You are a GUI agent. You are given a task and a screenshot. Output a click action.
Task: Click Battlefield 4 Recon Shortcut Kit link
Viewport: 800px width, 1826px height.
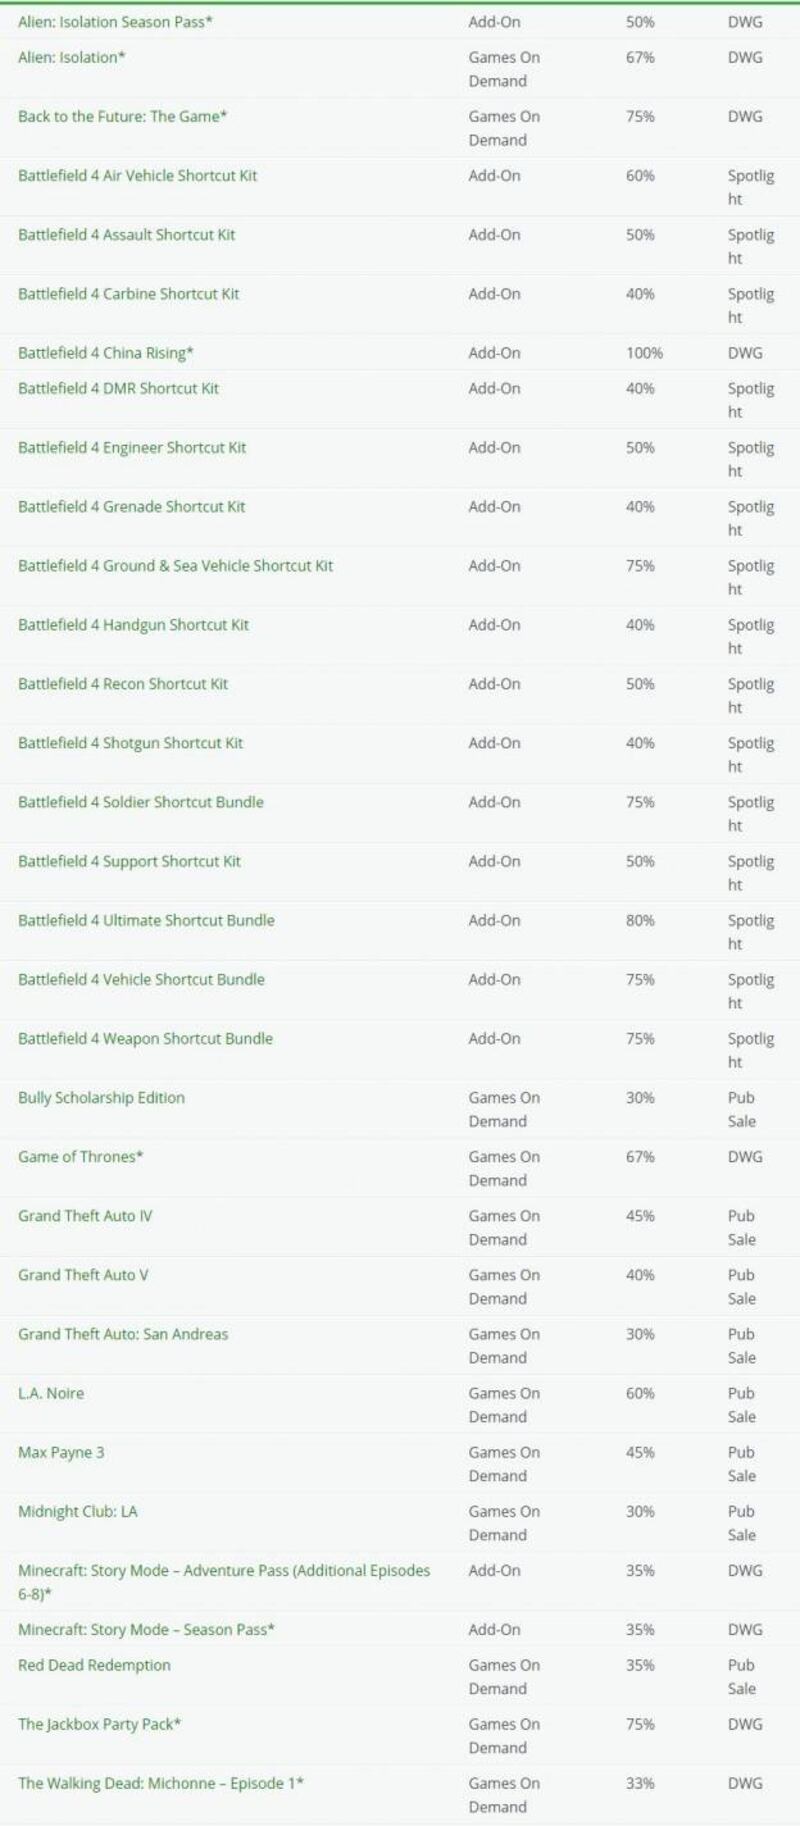(123, 684)
